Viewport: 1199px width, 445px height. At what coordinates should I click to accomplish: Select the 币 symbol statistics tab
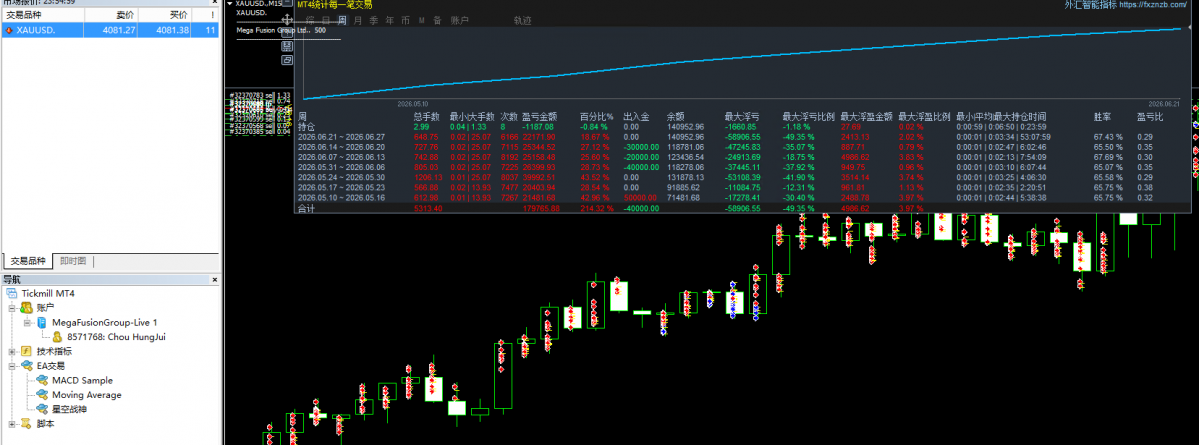point(405,20)
